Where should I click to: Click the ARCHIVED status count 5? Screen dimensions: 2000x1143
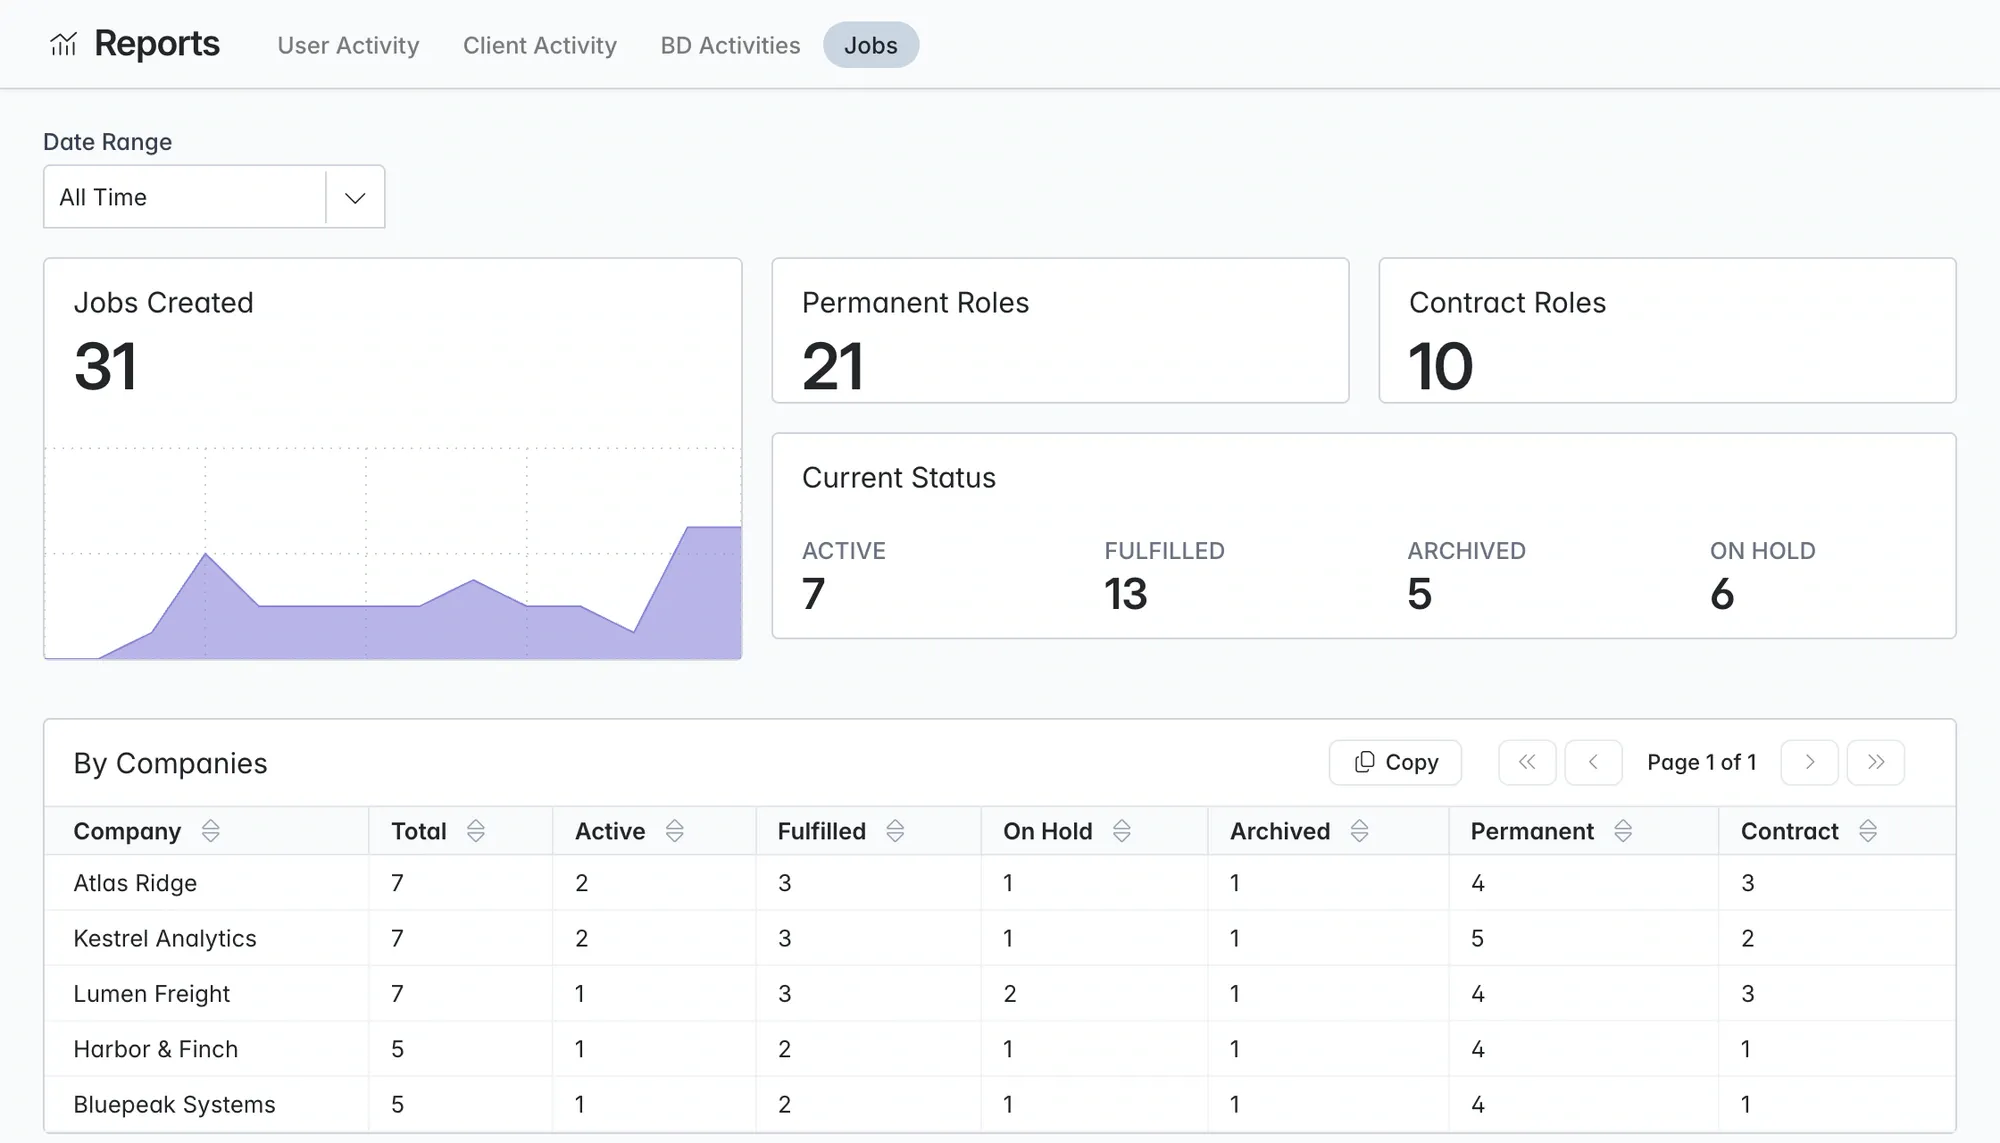point(1420,594)
